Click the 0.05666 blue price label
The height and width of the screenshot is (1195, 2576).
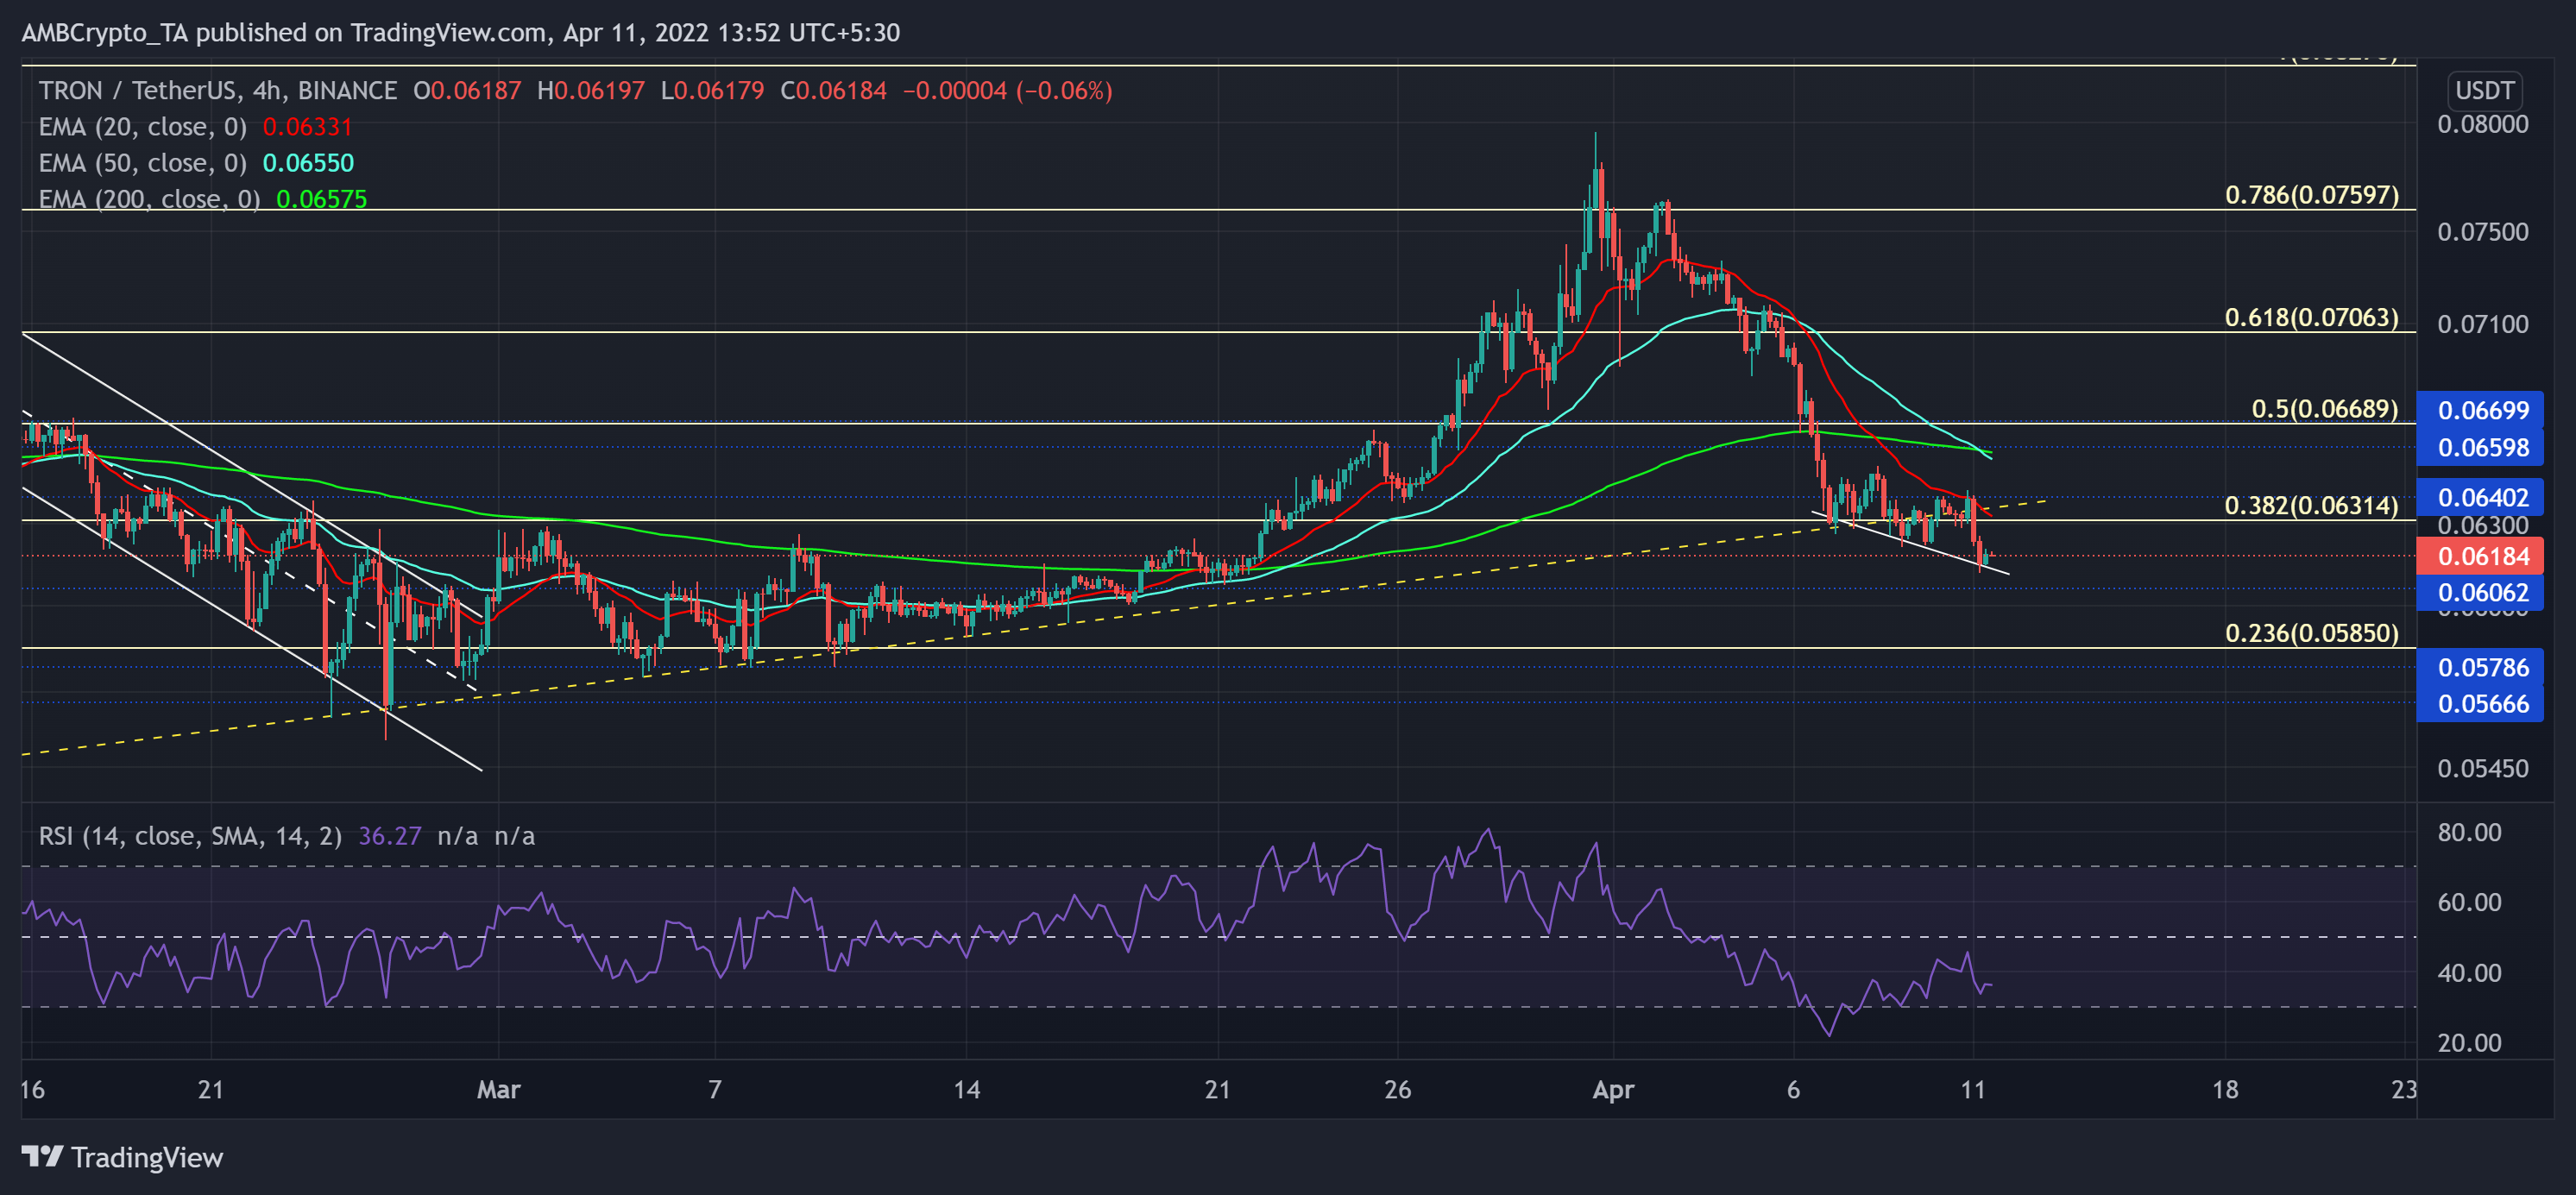tap(2481, 704)
